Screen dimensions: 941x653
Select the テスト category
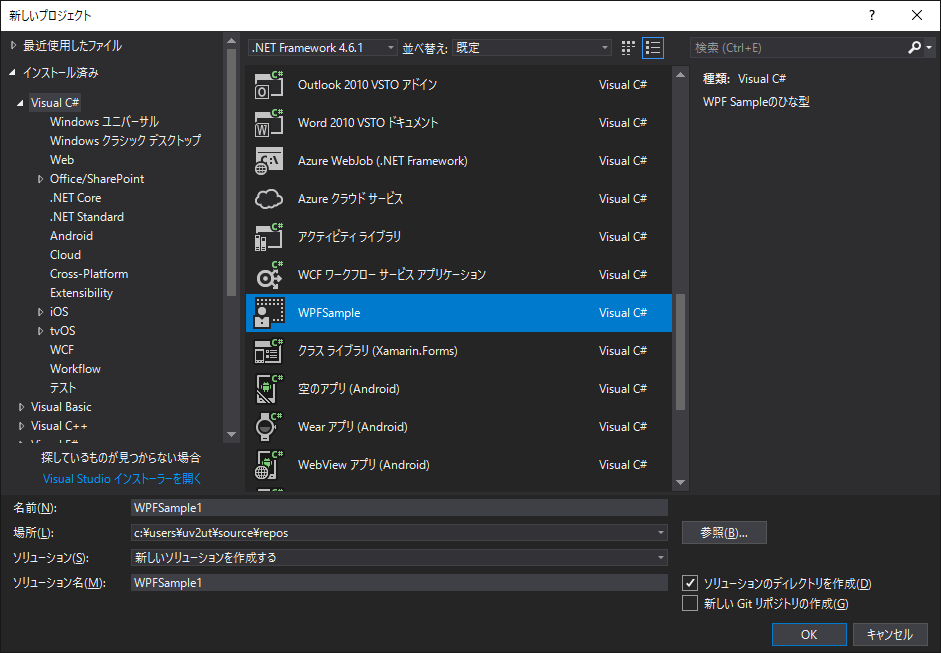click(63, 388)
